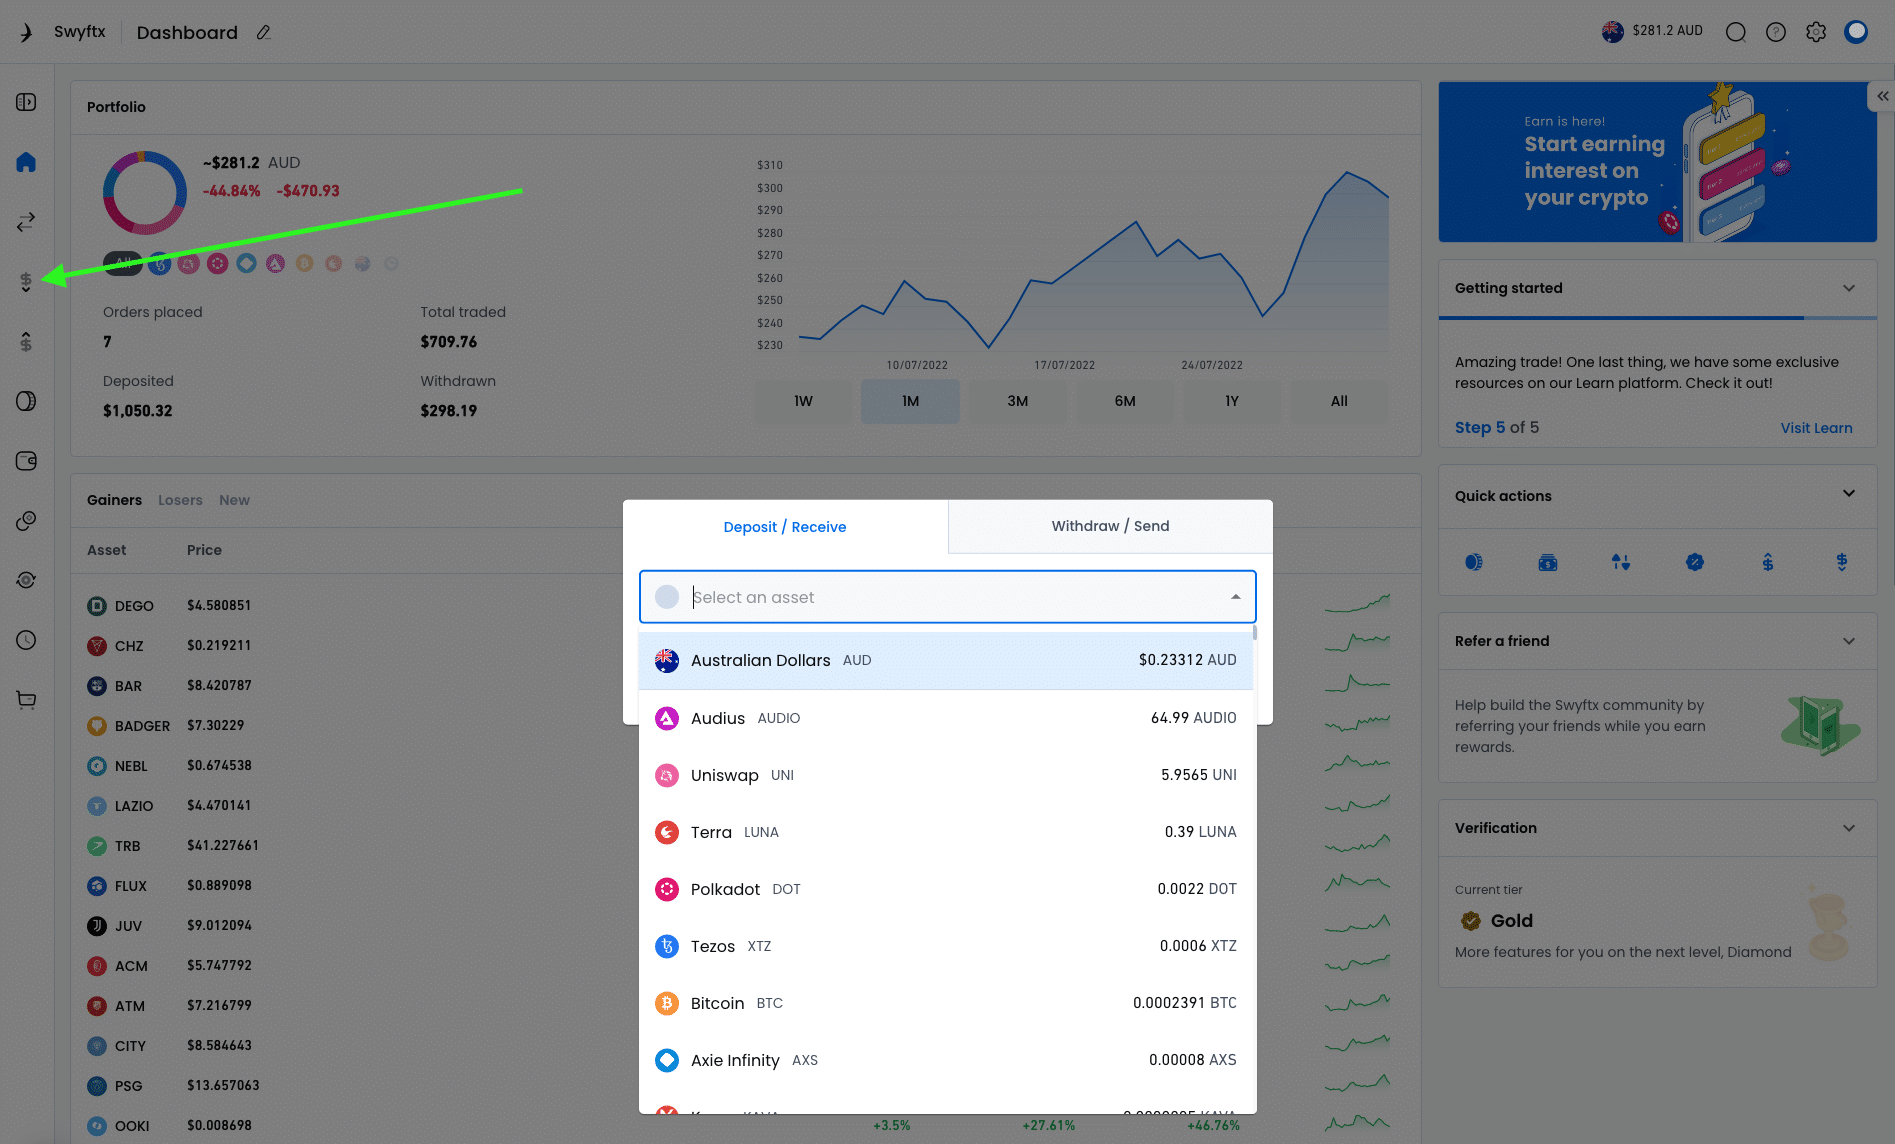Click the Select an asset input field
This screenshot has height=1144, width=1895.
(947, 597)
